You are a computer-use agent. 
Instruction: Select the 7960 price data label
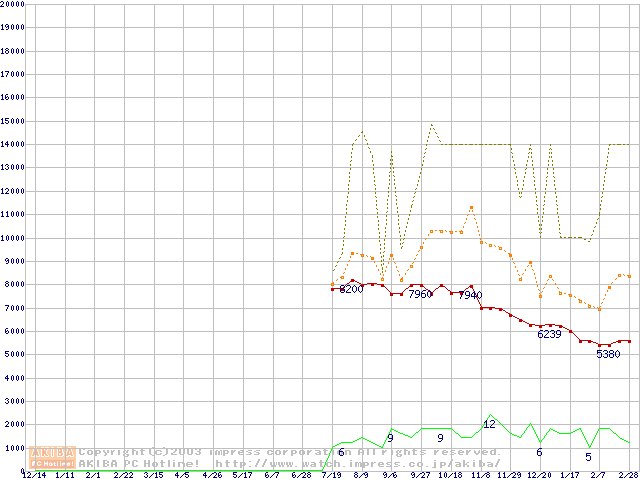point(420,294)
